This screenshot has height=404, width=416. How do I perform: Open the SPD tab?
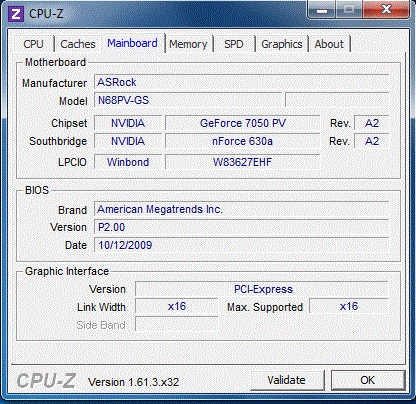pos(234,44)
